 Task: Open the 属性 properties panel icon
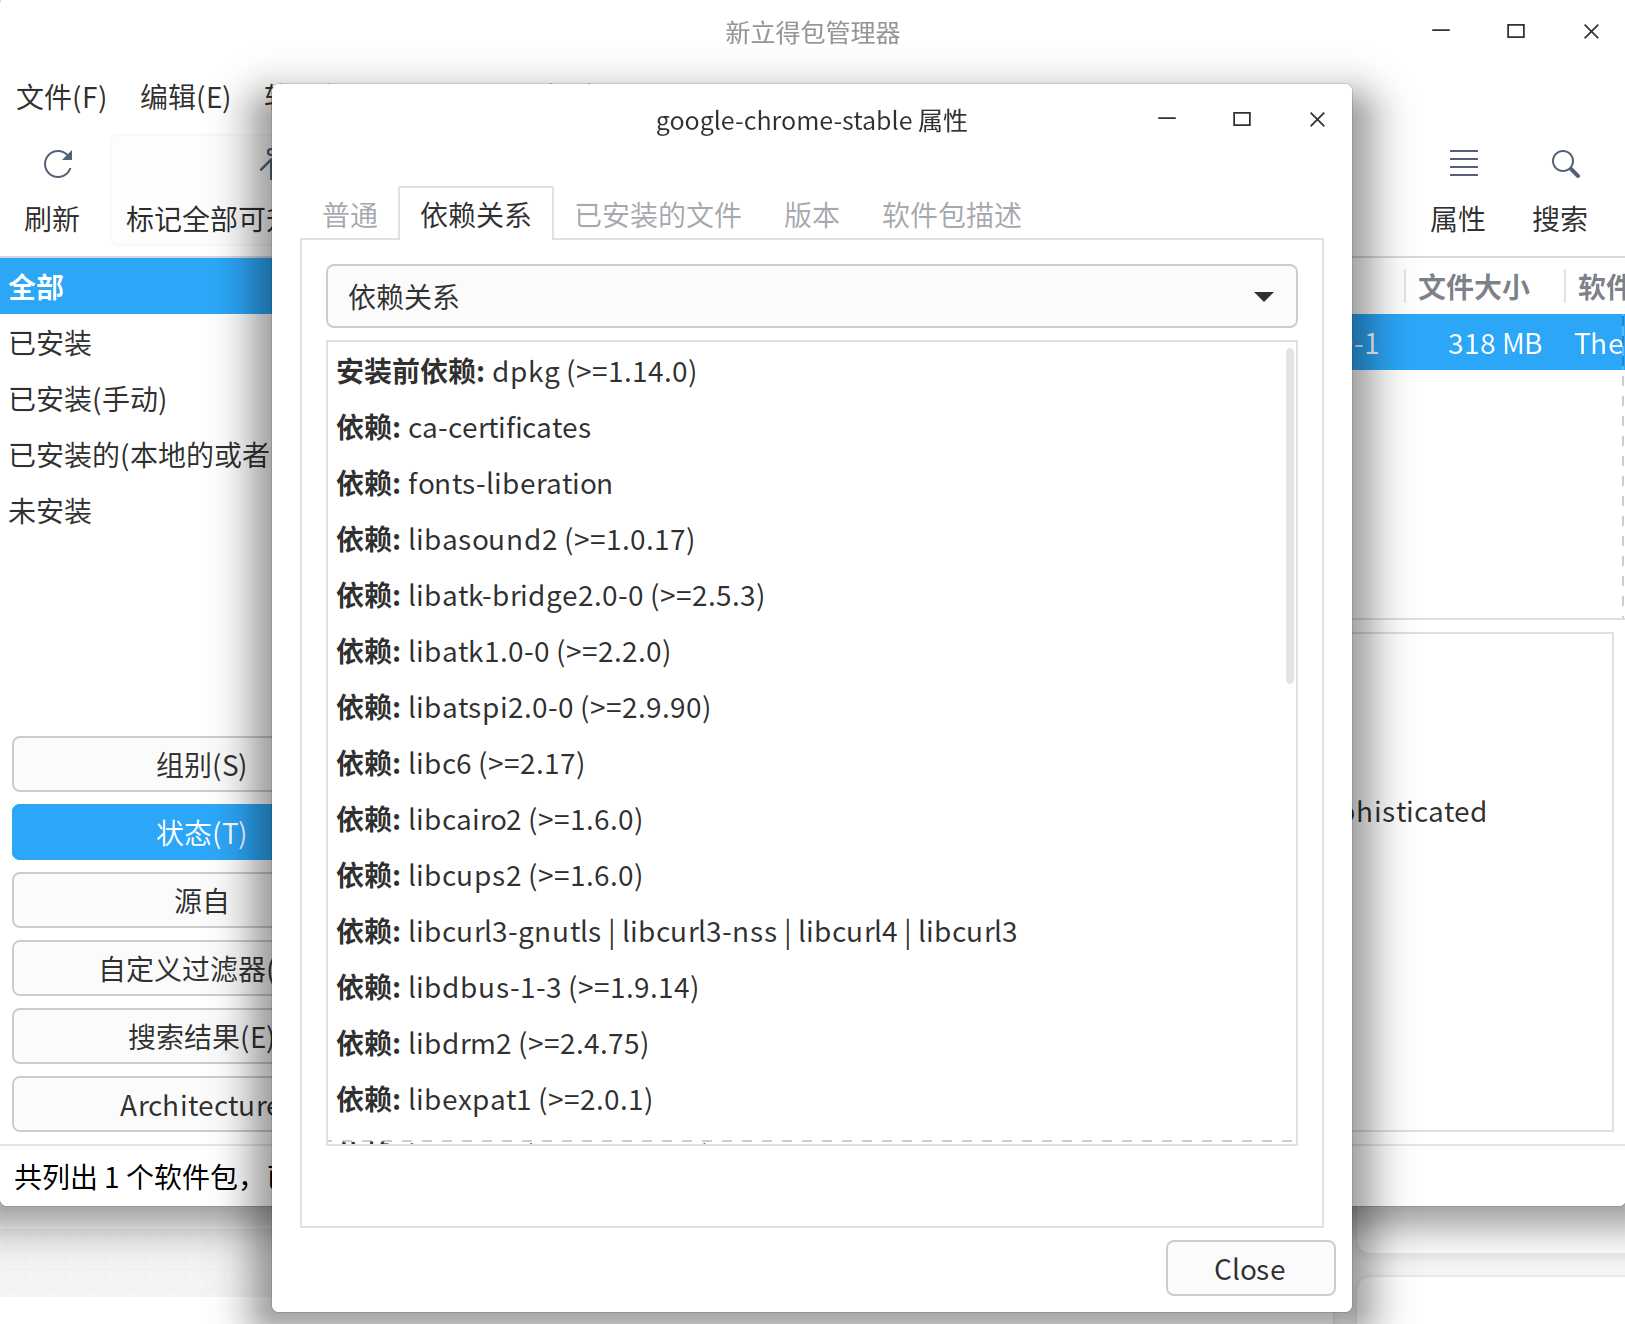tap(1461, 165)
